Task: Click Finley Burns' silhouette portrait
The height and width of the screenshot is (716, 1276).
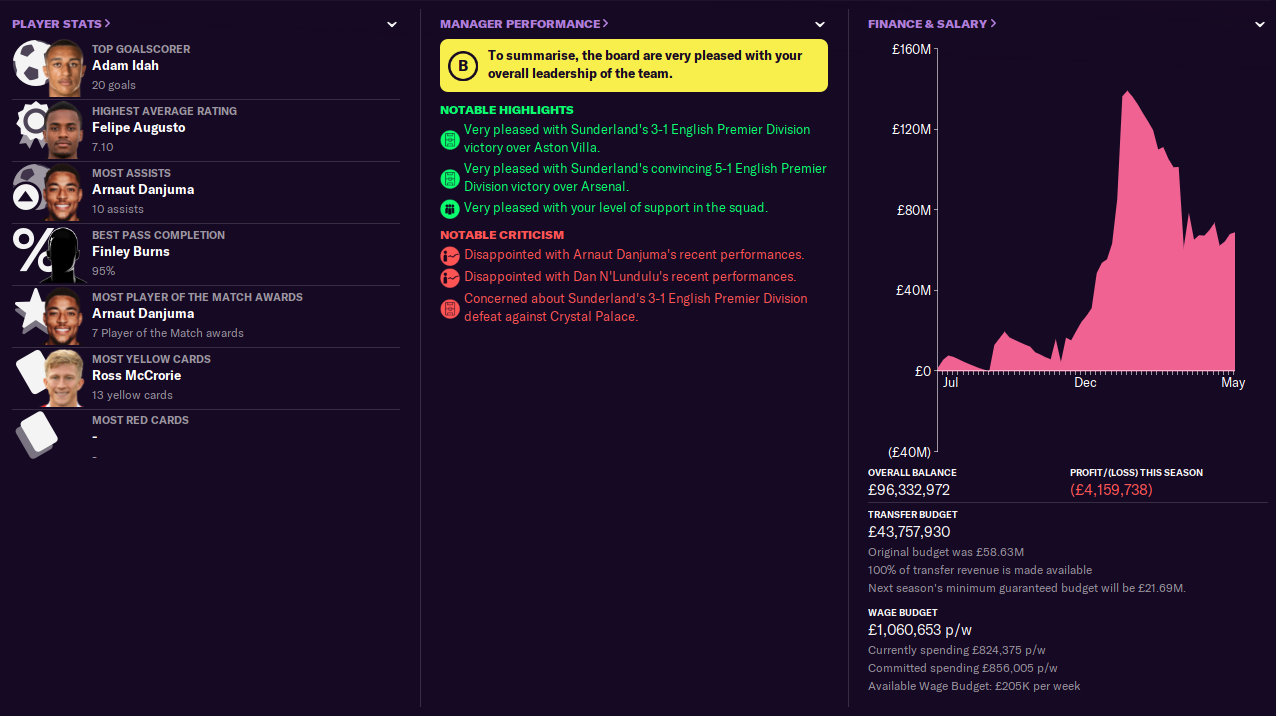Action: 63,254
